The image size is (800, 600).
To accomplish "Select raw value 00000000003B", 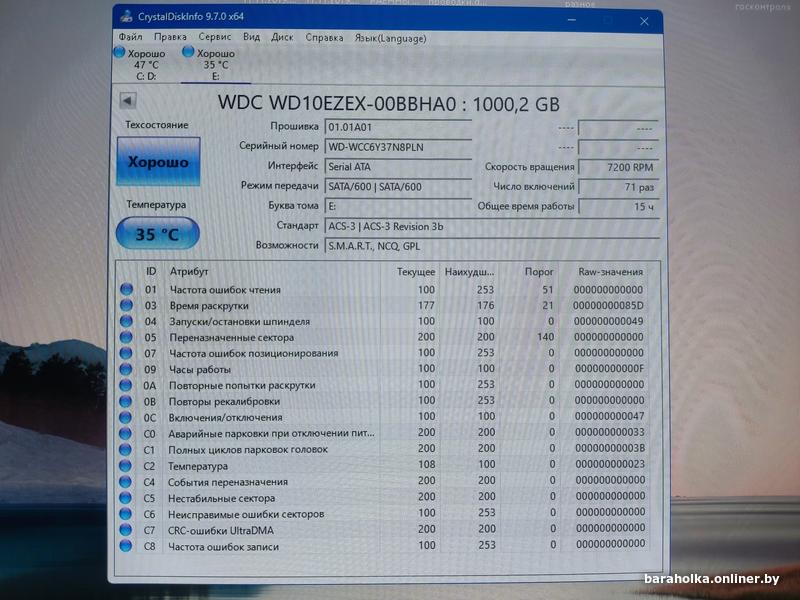I will [610, 448].
